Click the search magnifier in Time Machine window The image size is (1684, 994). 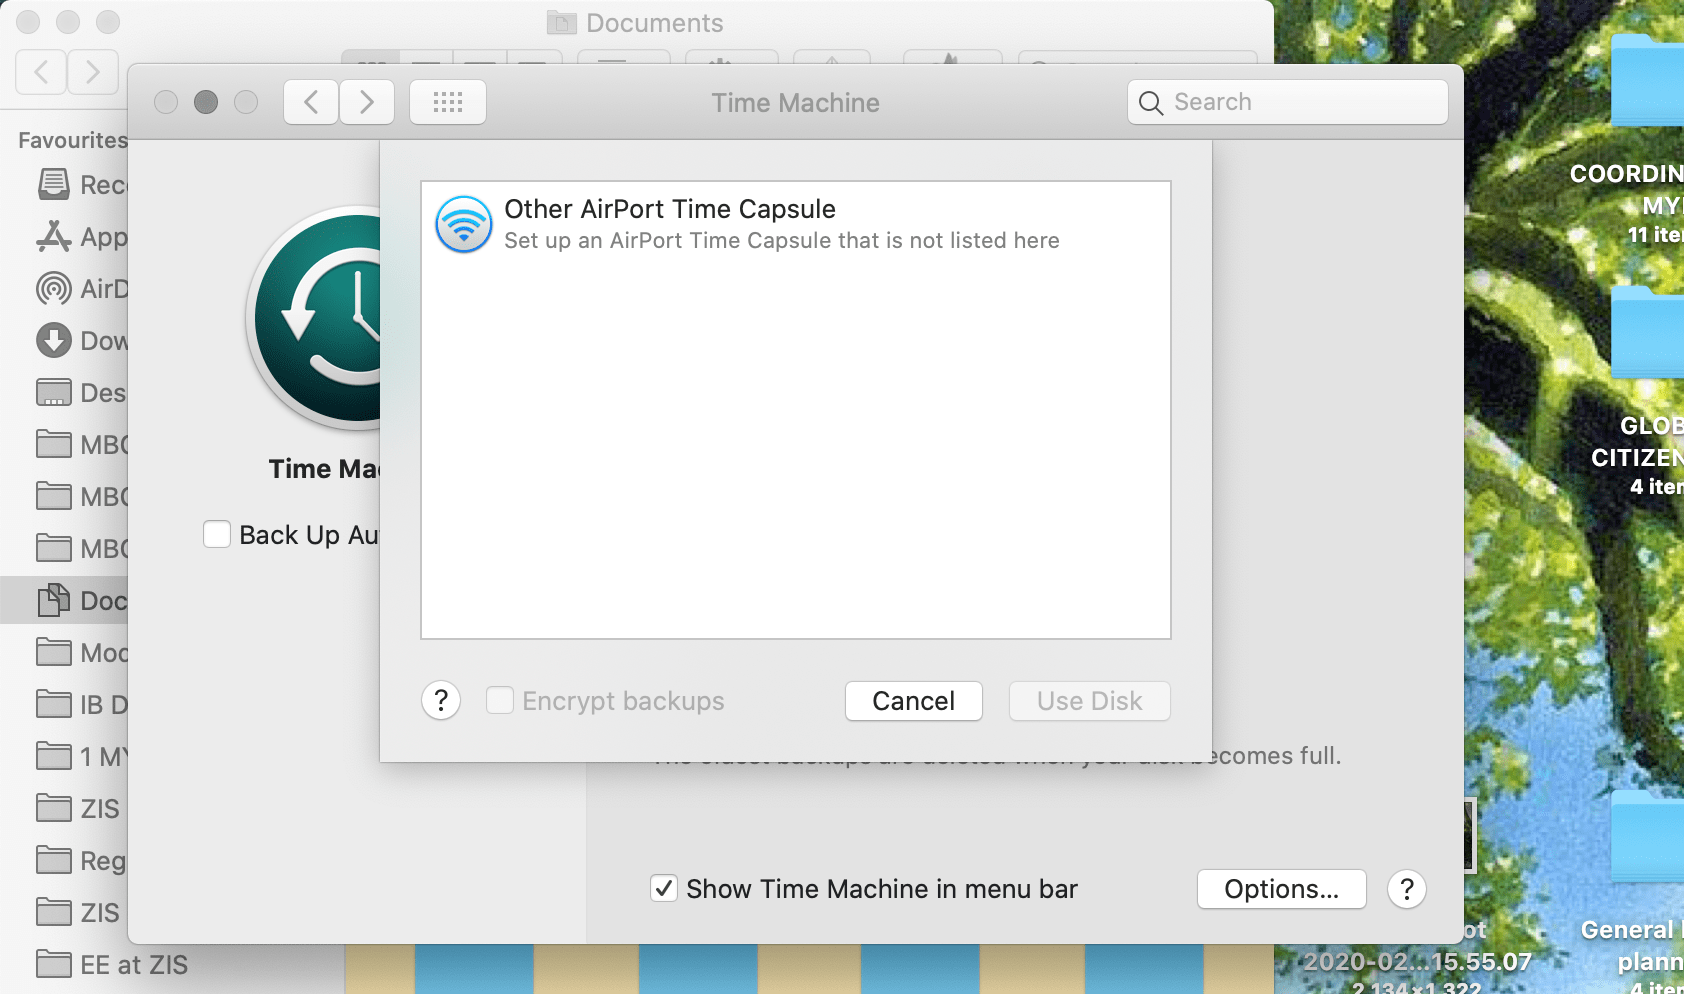pyautogui.click(x=1150, y=102)
